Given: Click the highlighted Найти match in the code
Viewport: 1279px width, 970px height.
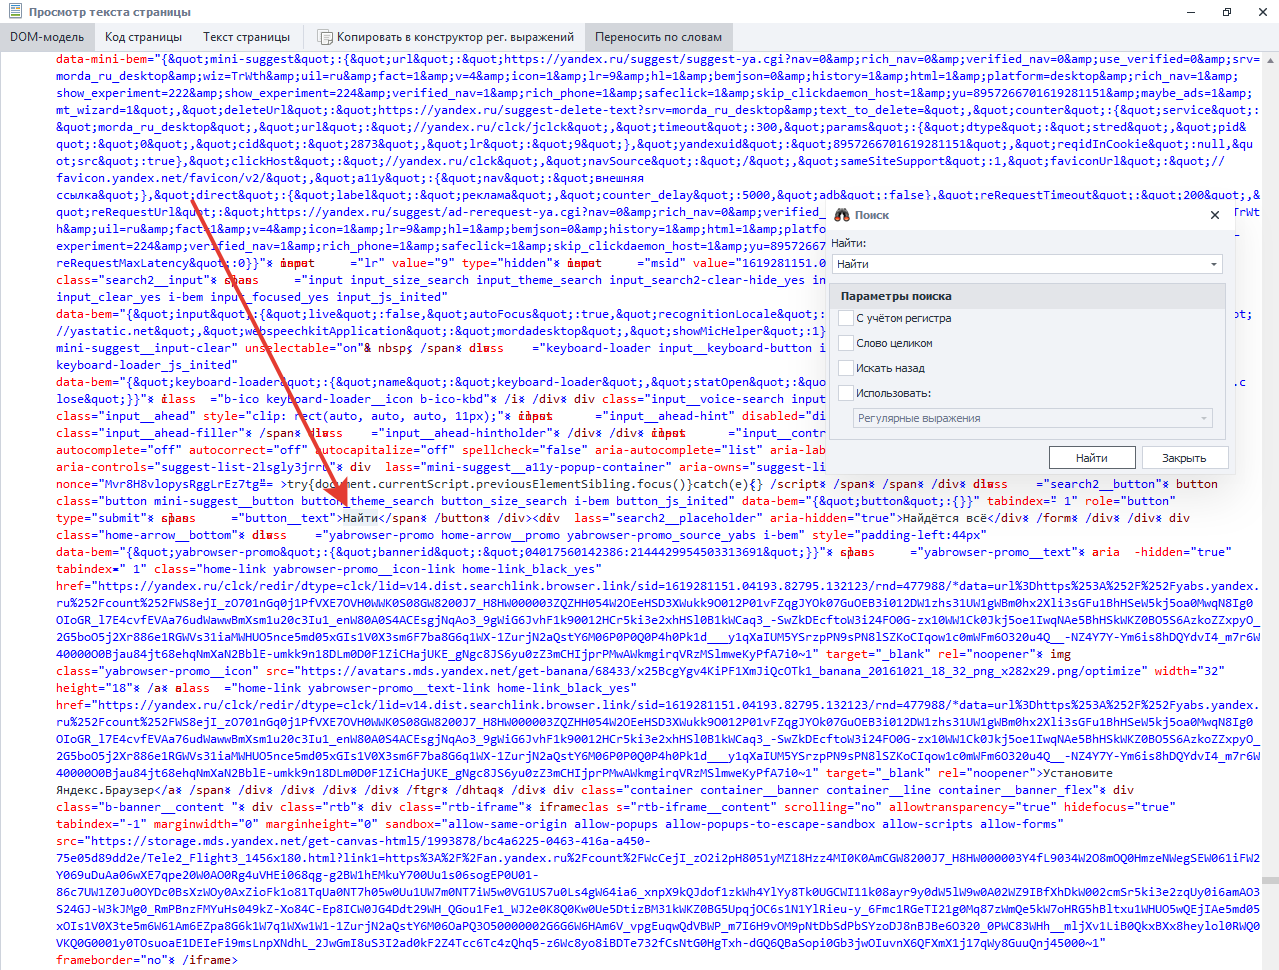Looking at the screenshot, I should pyautogui.click(x=360, y=518).
